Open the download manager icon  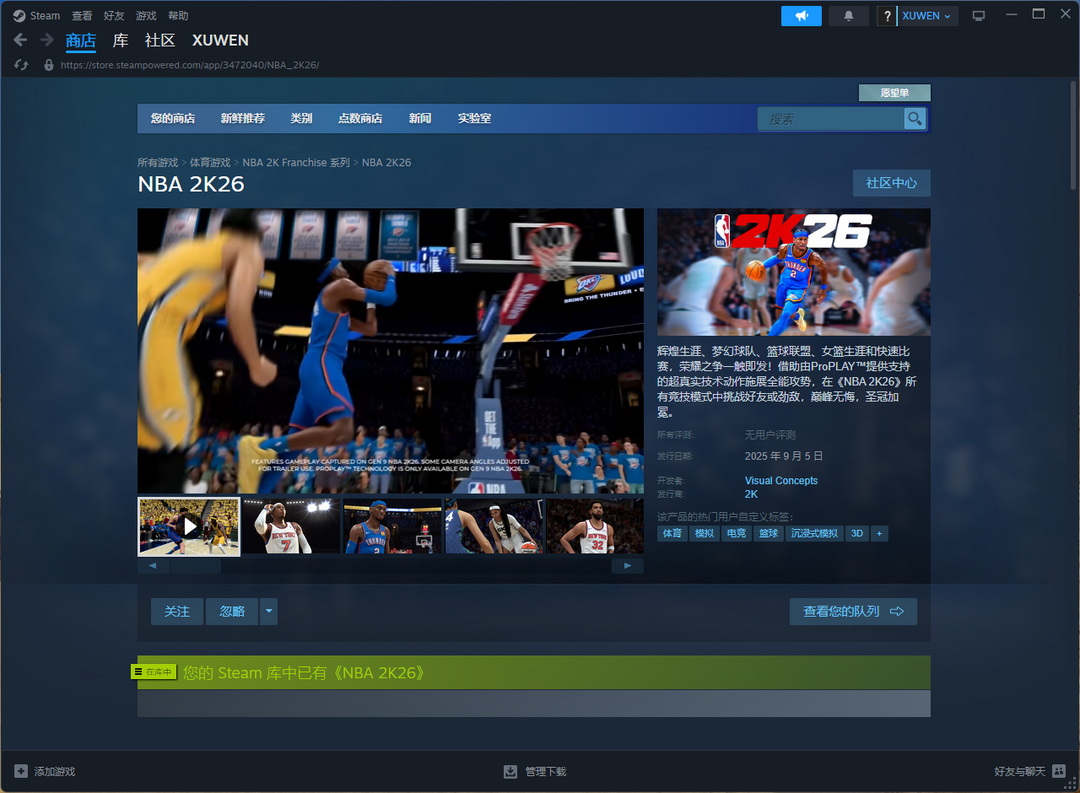(510, 771)
